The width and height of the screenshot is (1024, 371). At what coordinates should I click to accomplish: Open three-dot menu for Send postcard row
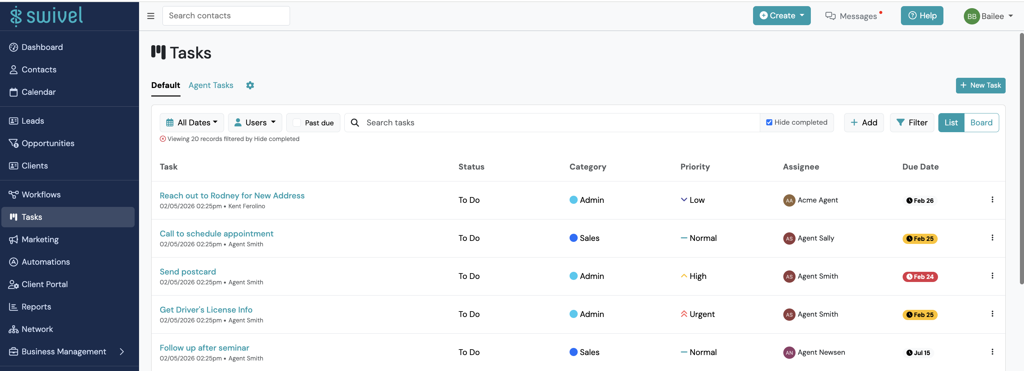pyautogui.click(x=992, y=276)
